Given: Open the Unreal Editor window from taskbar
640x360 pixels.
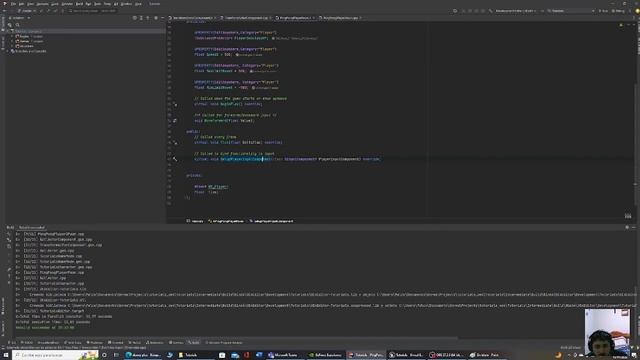Looking at the screenshot, I should coord(406,355).
